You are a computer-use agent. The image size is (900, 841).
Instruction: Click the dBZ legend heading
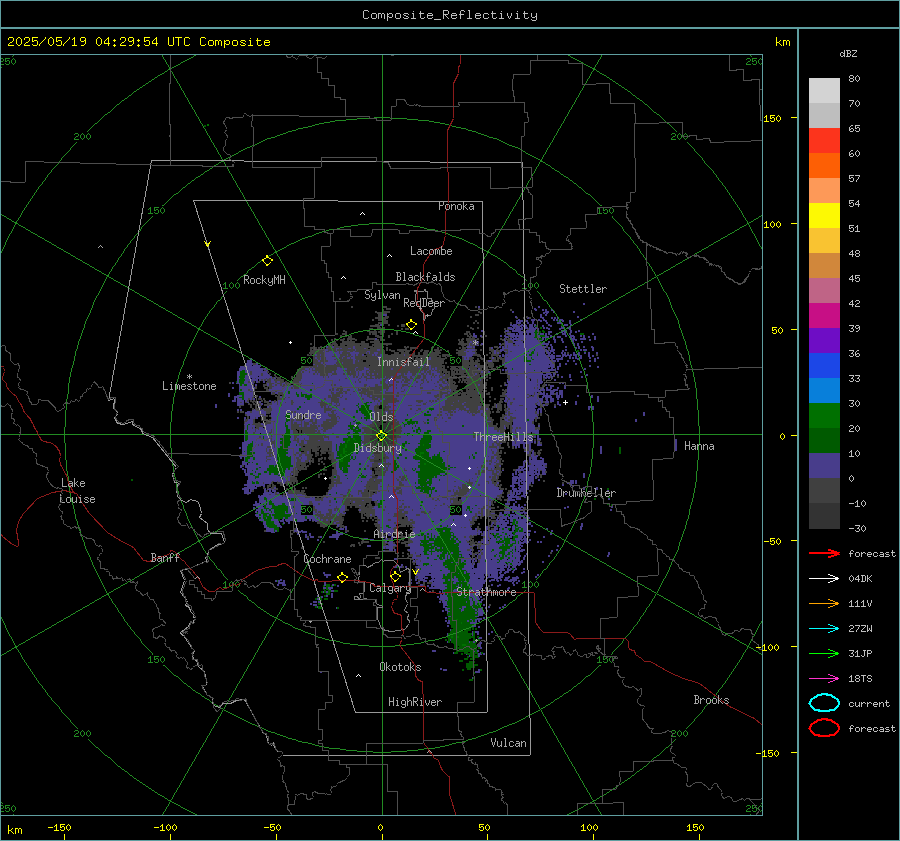848,53
